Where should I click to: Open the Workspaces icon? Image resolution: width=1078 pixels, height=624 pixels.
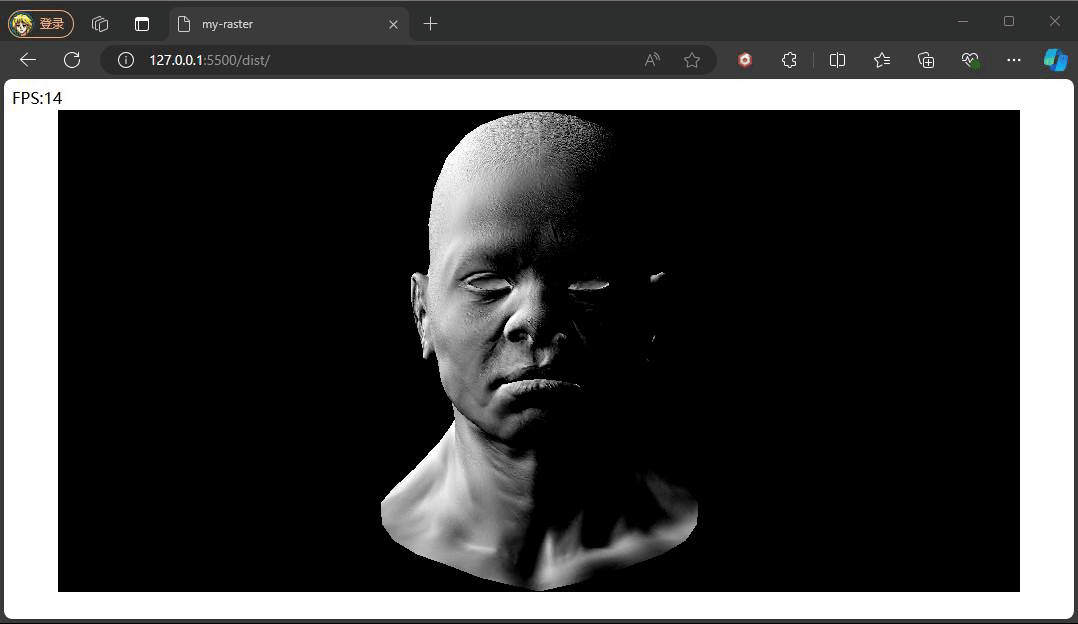(x=100, y=24)
